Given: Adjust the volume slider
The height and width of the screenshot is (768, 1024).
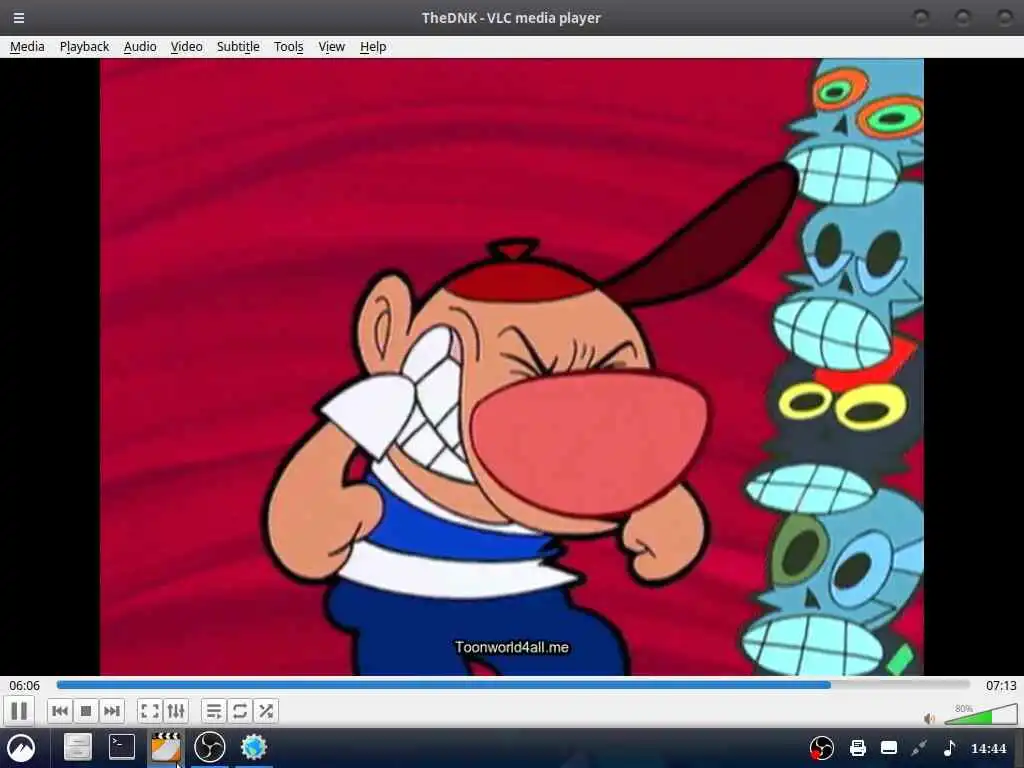Looking at the screenshot, I should (x=981, y=714).
